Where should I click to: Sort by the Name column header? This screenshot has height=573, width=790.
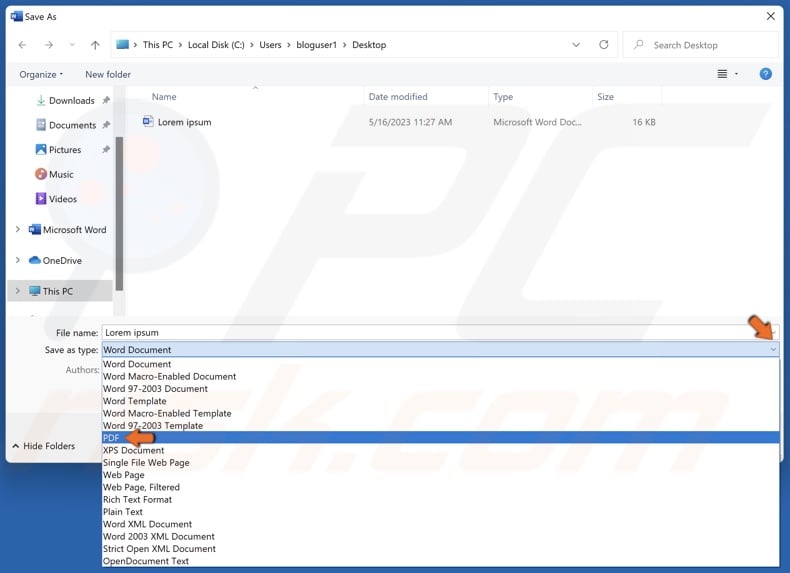tap(164, 97)
